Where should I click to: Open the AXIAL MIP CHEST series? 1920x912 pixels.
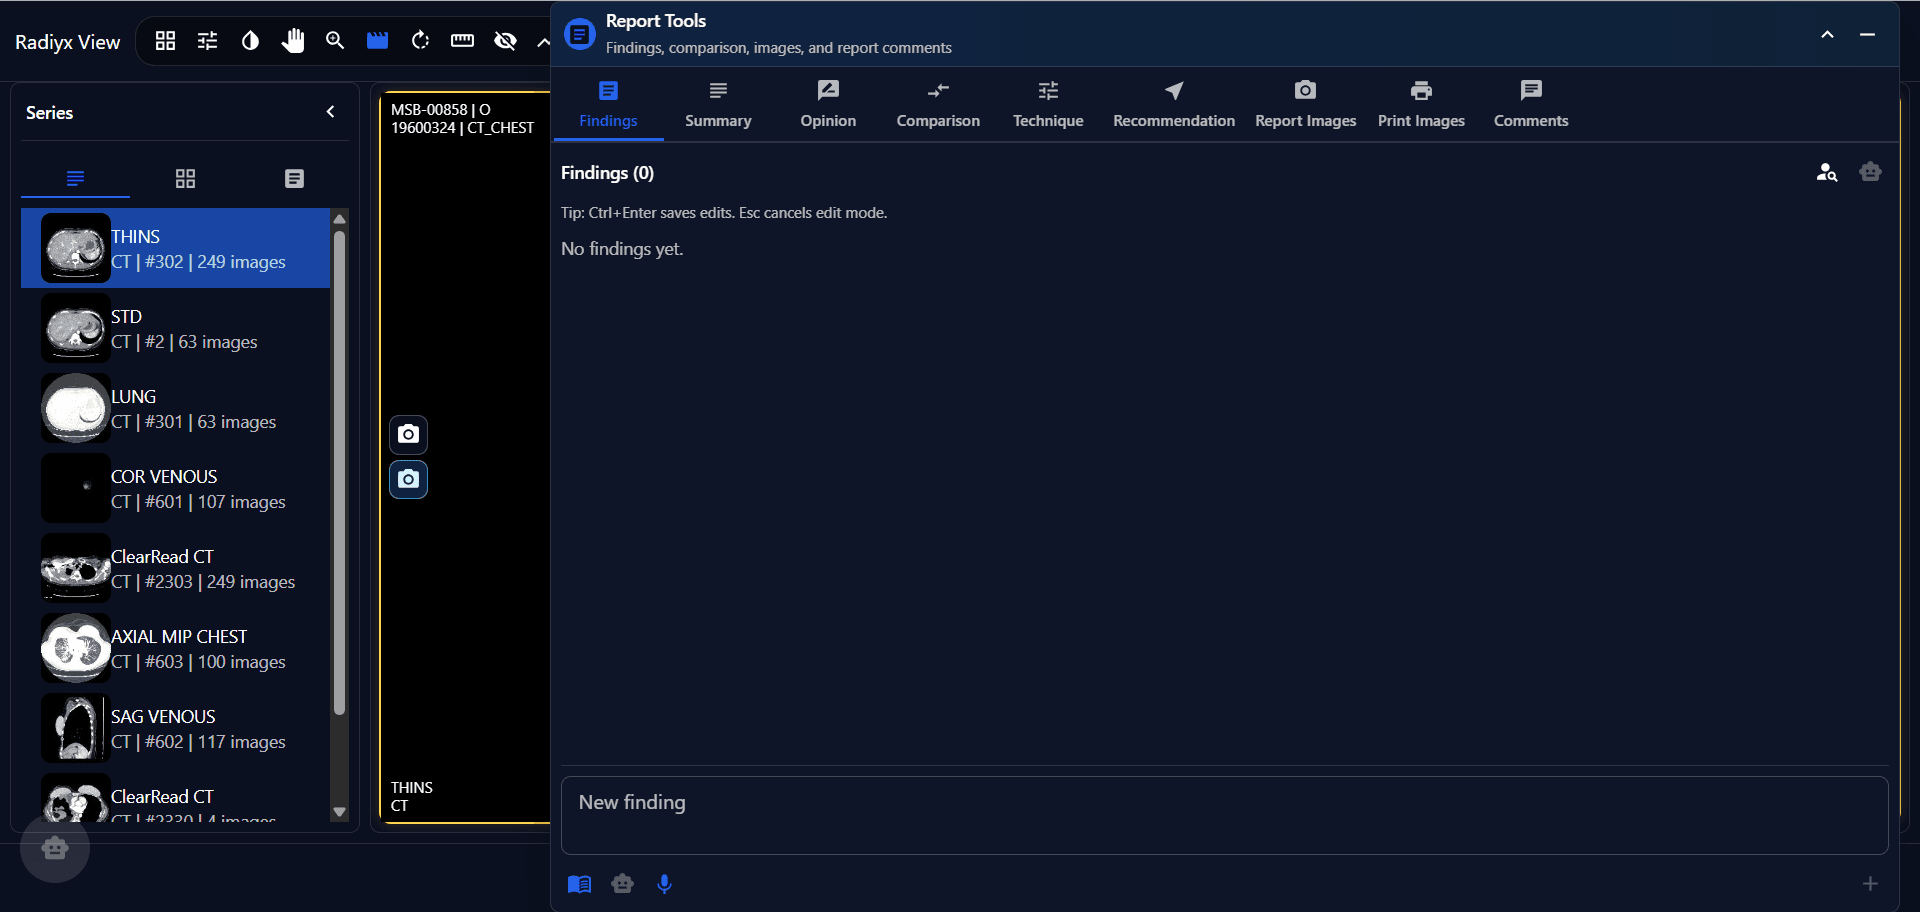(175, 648)
